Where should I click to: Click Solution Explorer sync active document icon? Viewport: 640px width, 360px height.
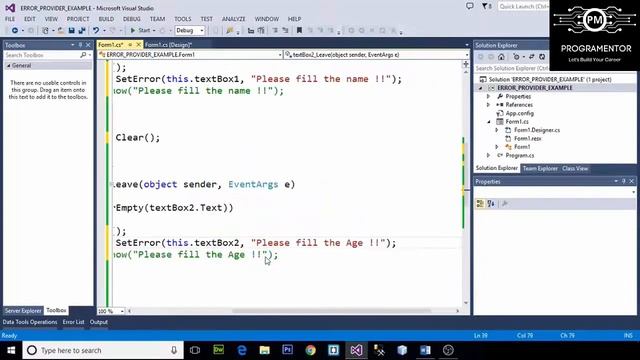531,57
